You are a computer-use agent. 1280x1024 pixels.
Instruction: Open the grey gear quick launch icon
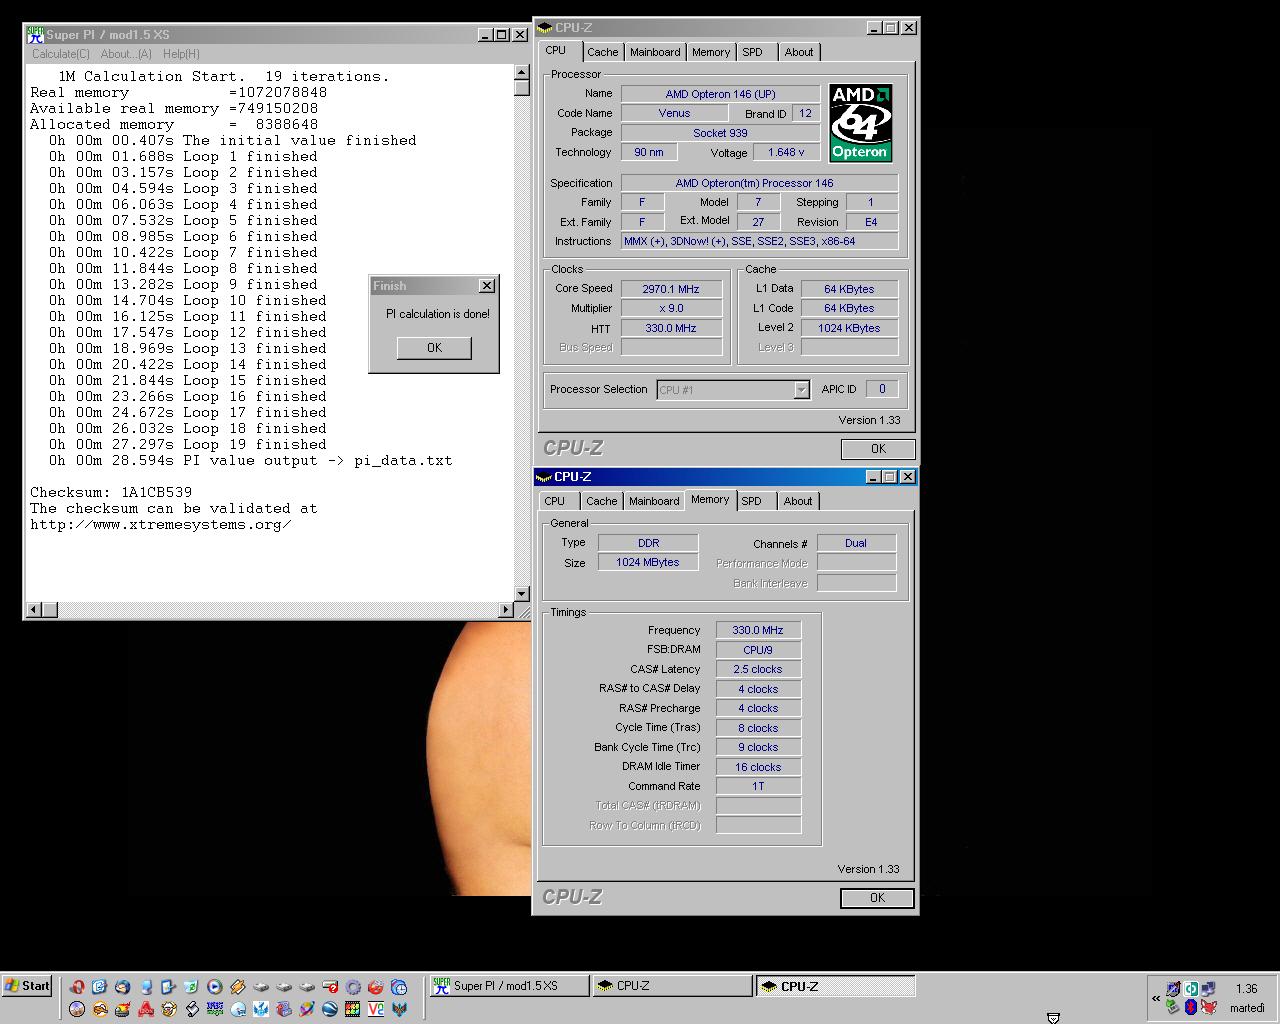(353, 987)
